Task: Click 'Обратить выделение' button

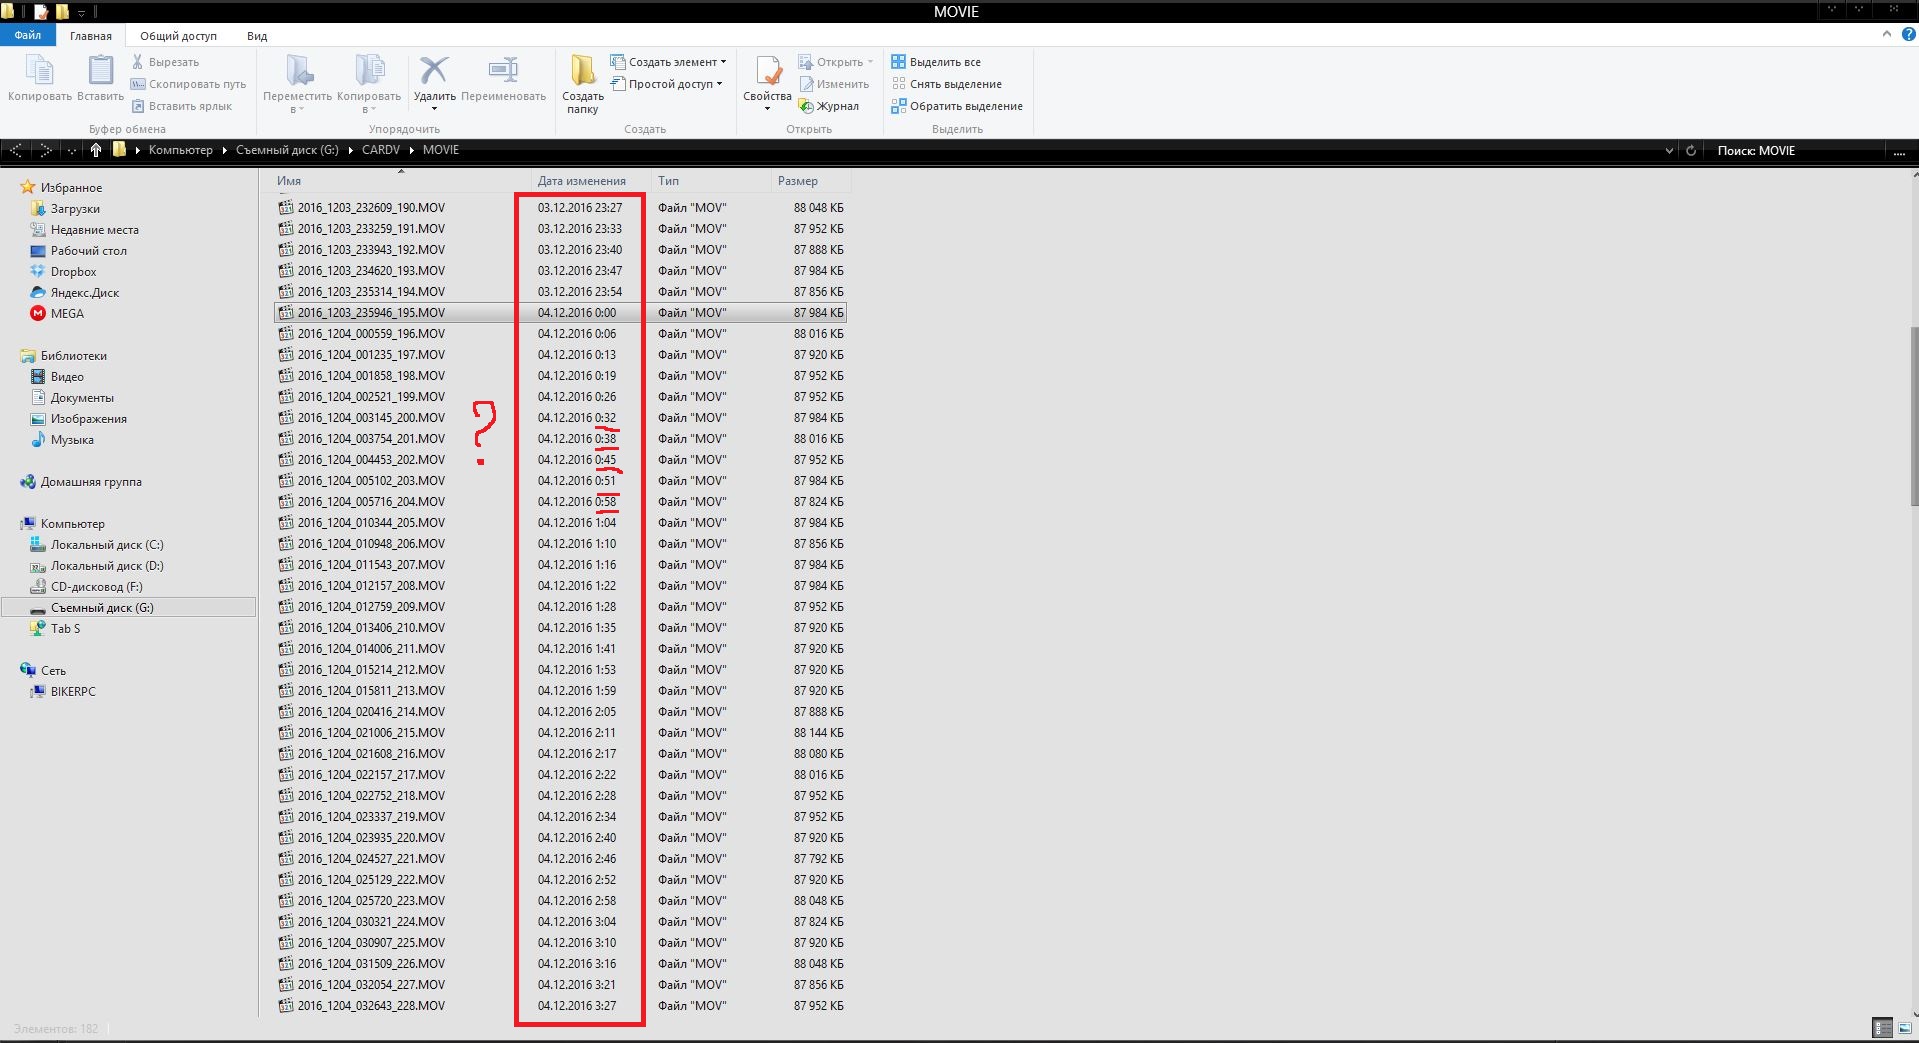Action: click(958, 106)
